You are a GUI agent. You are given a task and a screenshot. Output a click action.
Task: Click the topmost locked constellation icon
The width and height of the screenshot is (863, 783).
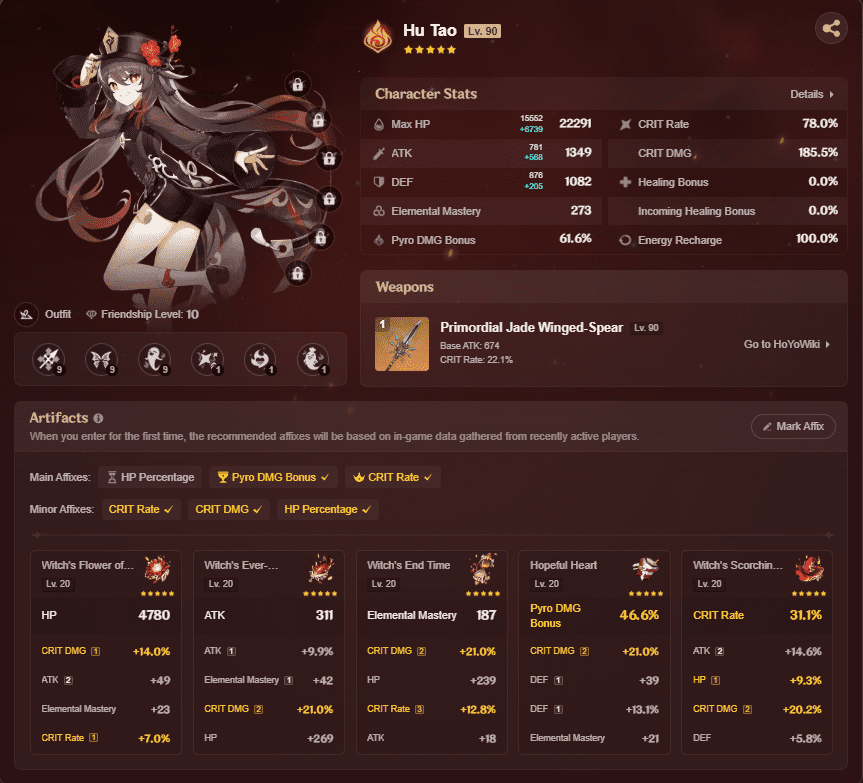pyautogui.click(x=298, y=85)
